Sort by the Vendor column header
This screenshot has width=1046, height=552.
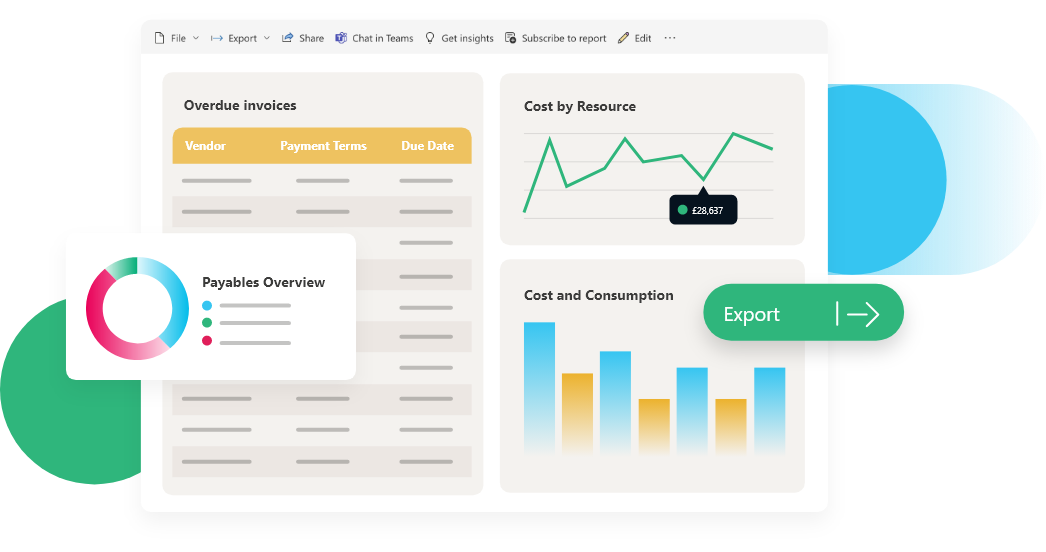[x=205, y=146]
